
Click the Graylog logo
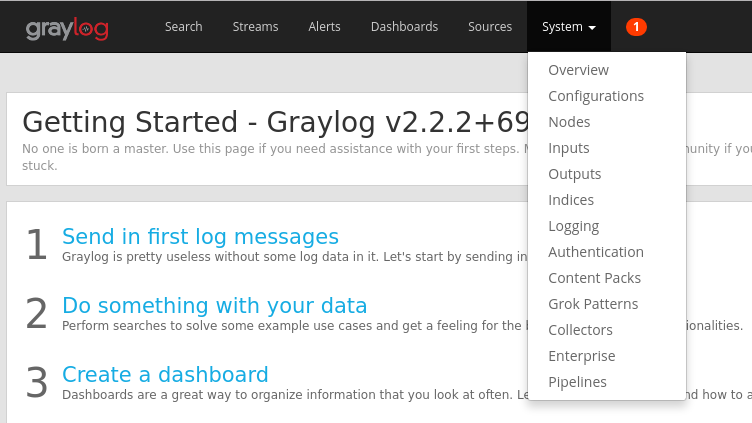click(x=66, y=27)
